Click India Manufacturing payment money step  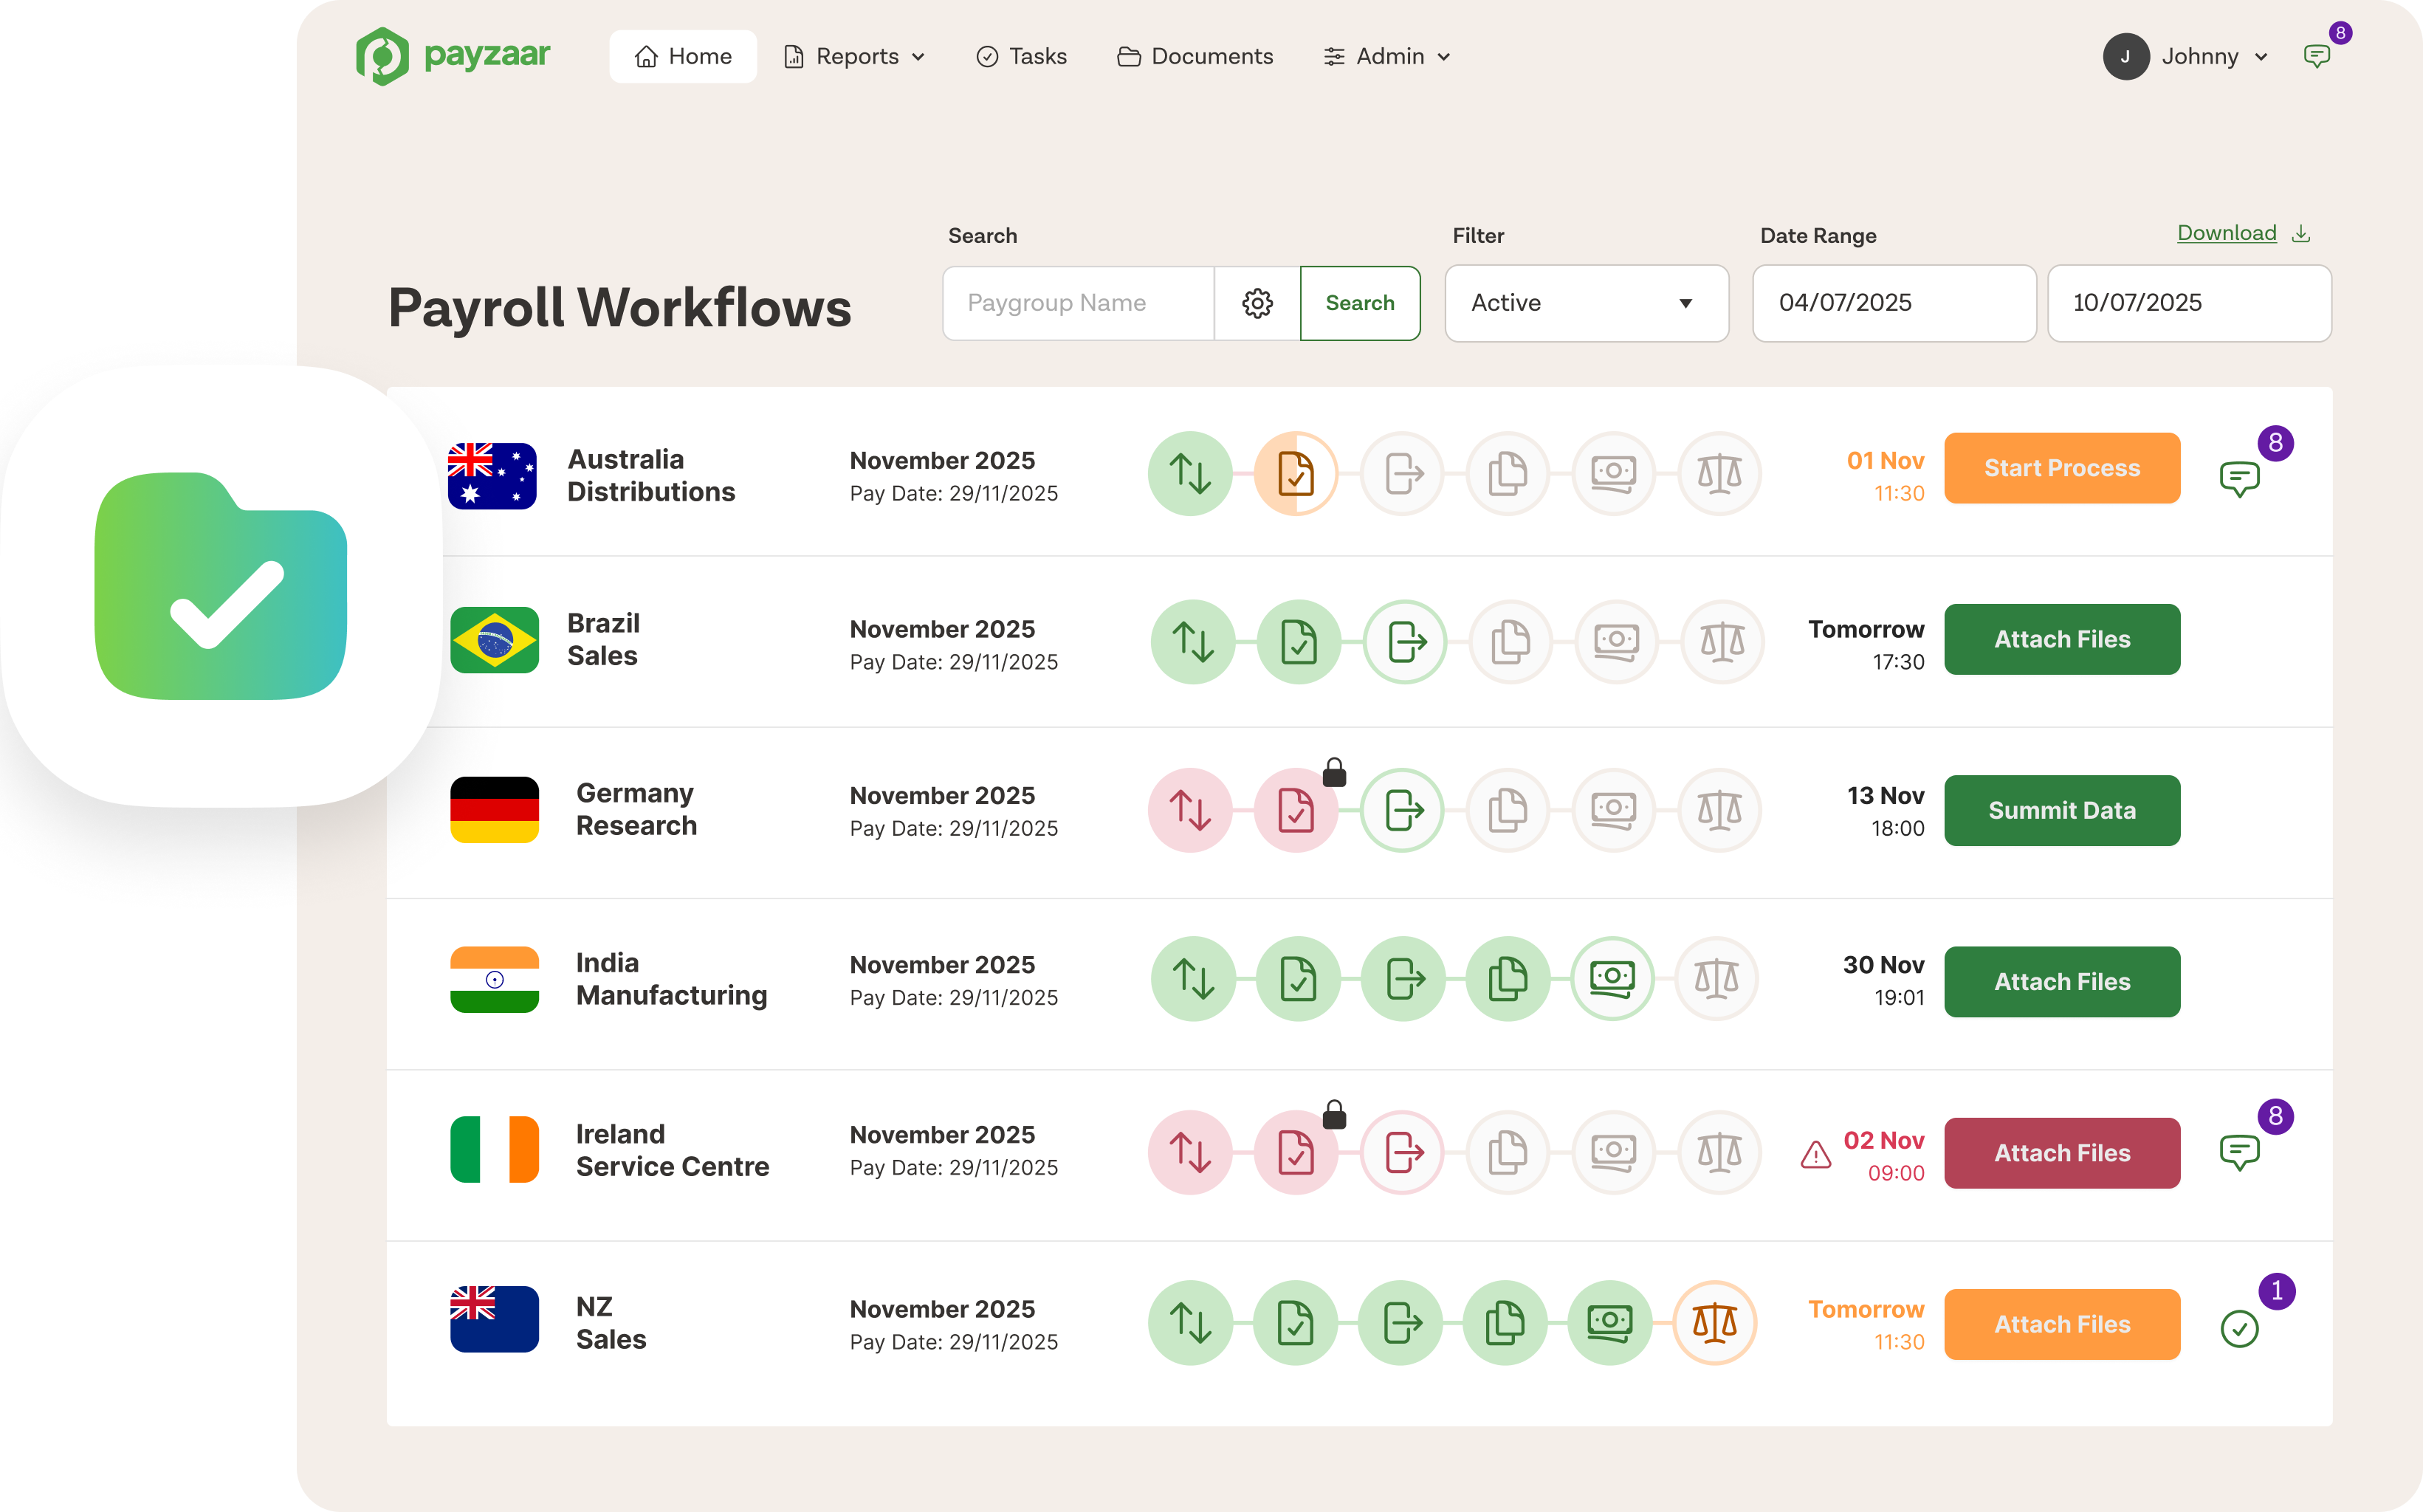click(1612, 978)
